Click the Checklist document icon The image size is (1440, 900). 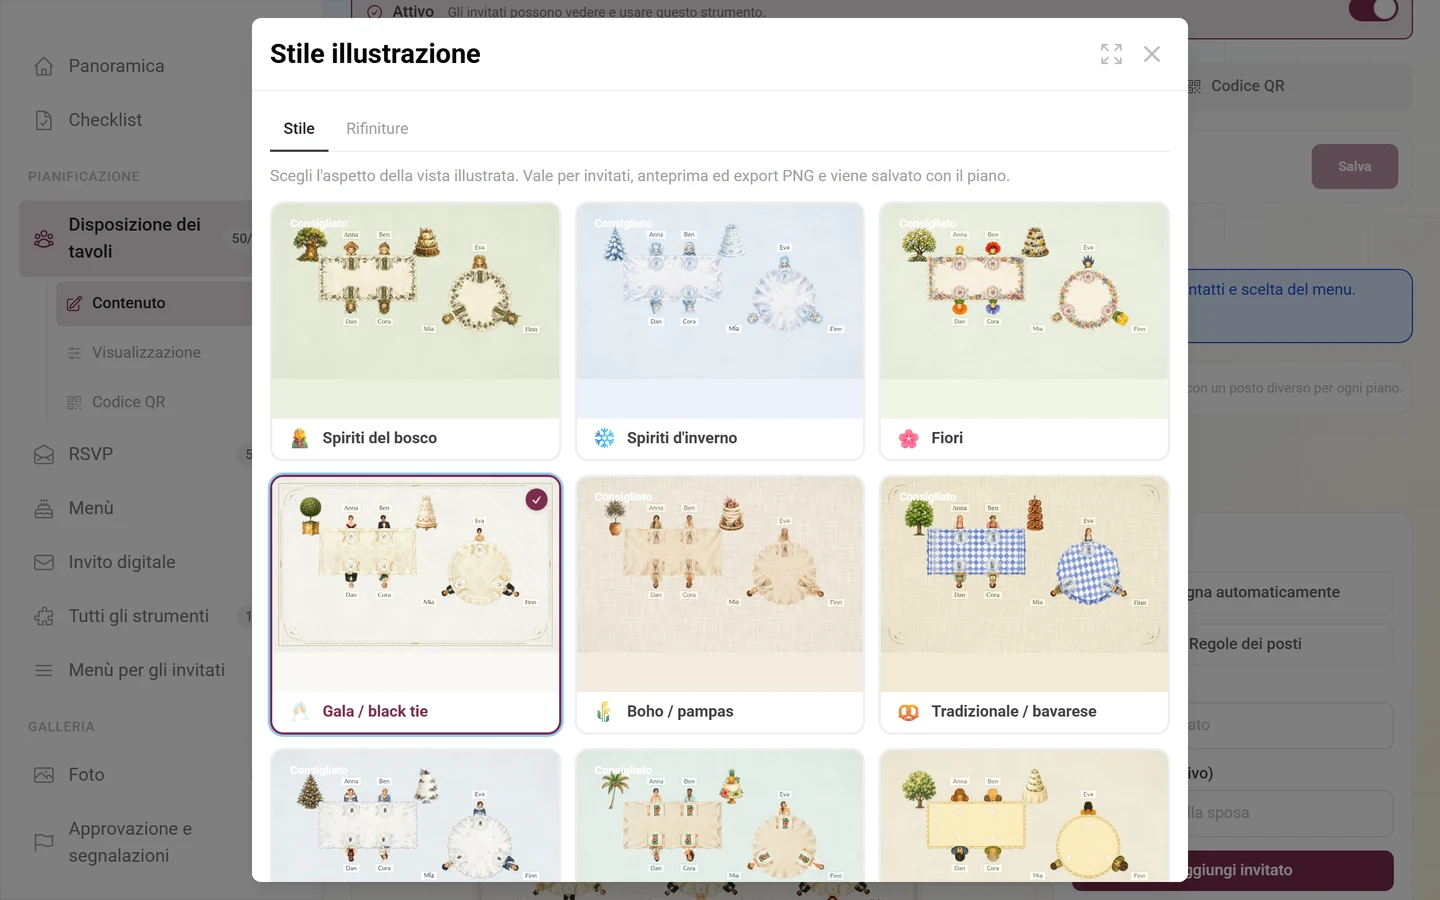coord(44,120)
